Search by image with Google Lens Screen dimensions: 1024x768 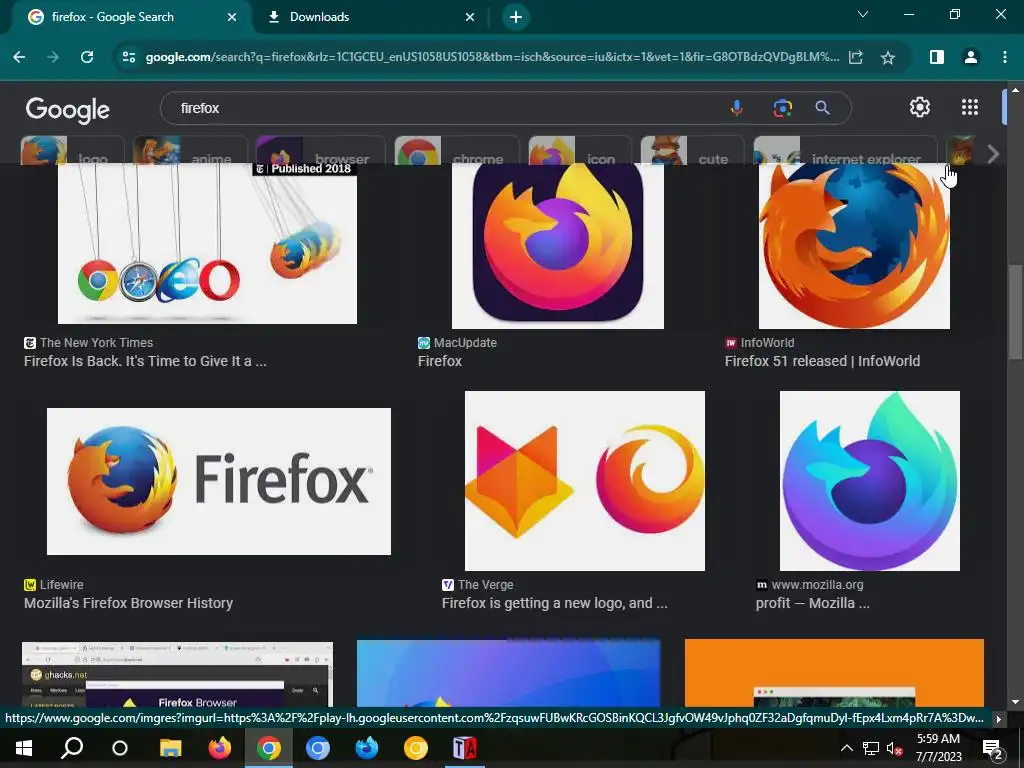[x=782, y=108]
